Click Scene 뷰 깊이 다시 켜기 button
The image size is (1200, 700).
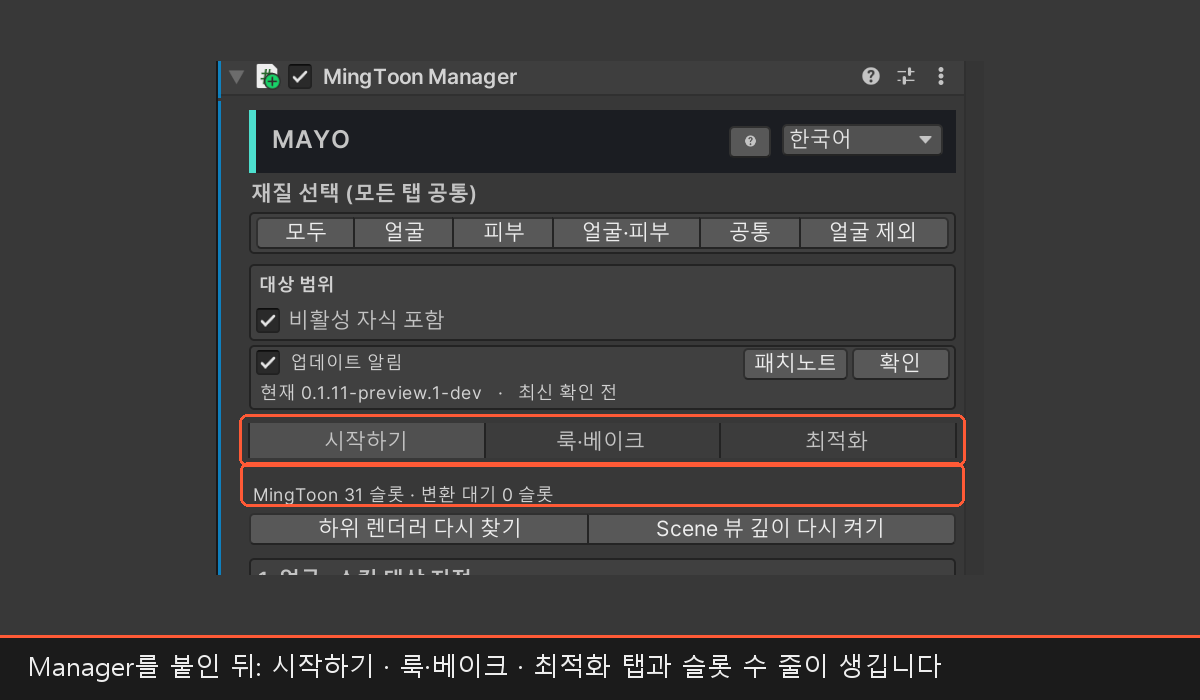coord(771,528)
